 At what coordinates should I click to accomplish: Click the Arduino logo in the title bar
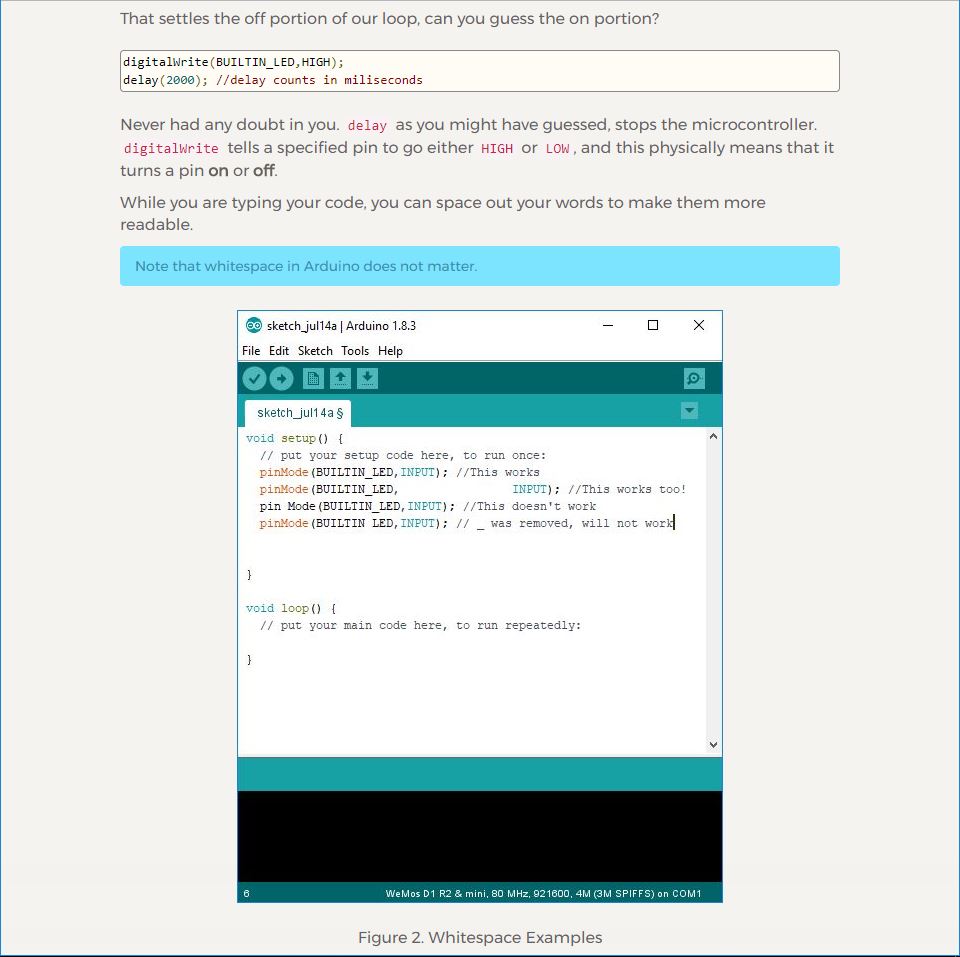(254, 325)
